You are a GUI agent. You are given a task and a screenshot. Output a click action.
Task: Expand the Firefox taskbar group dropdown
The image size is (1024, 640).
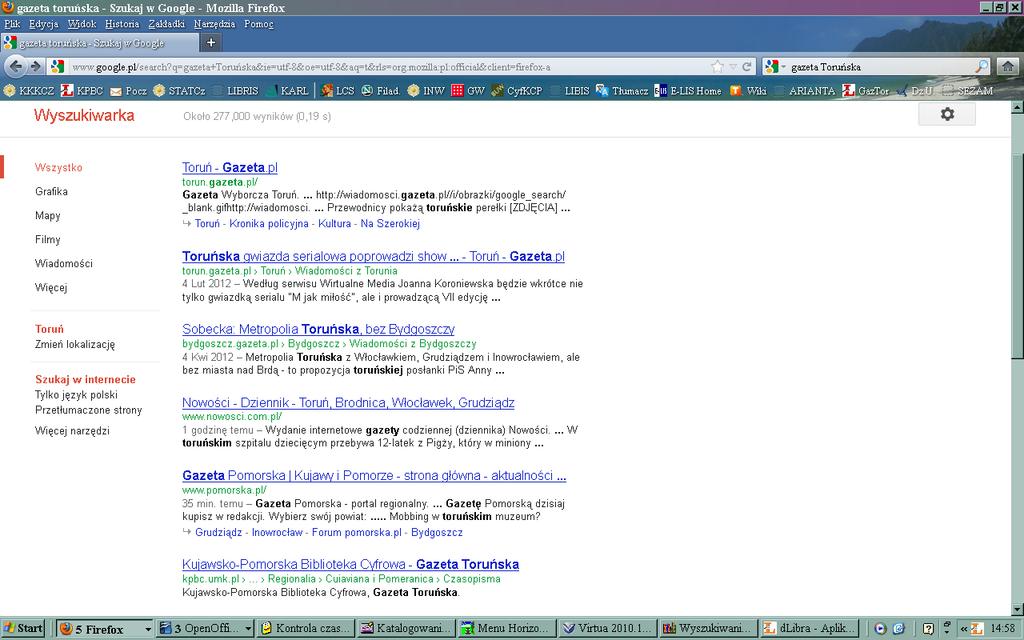click(x=148, y=629)
